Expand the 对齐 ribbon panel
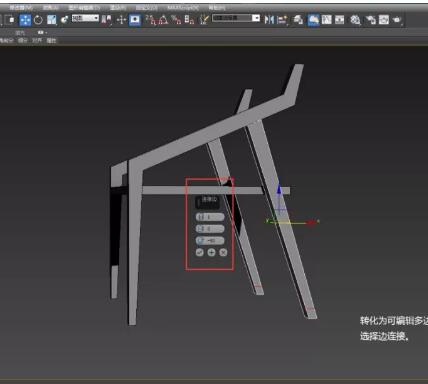Screen dimensions: 428x384 pyautogui.click(x=37, y=41)
